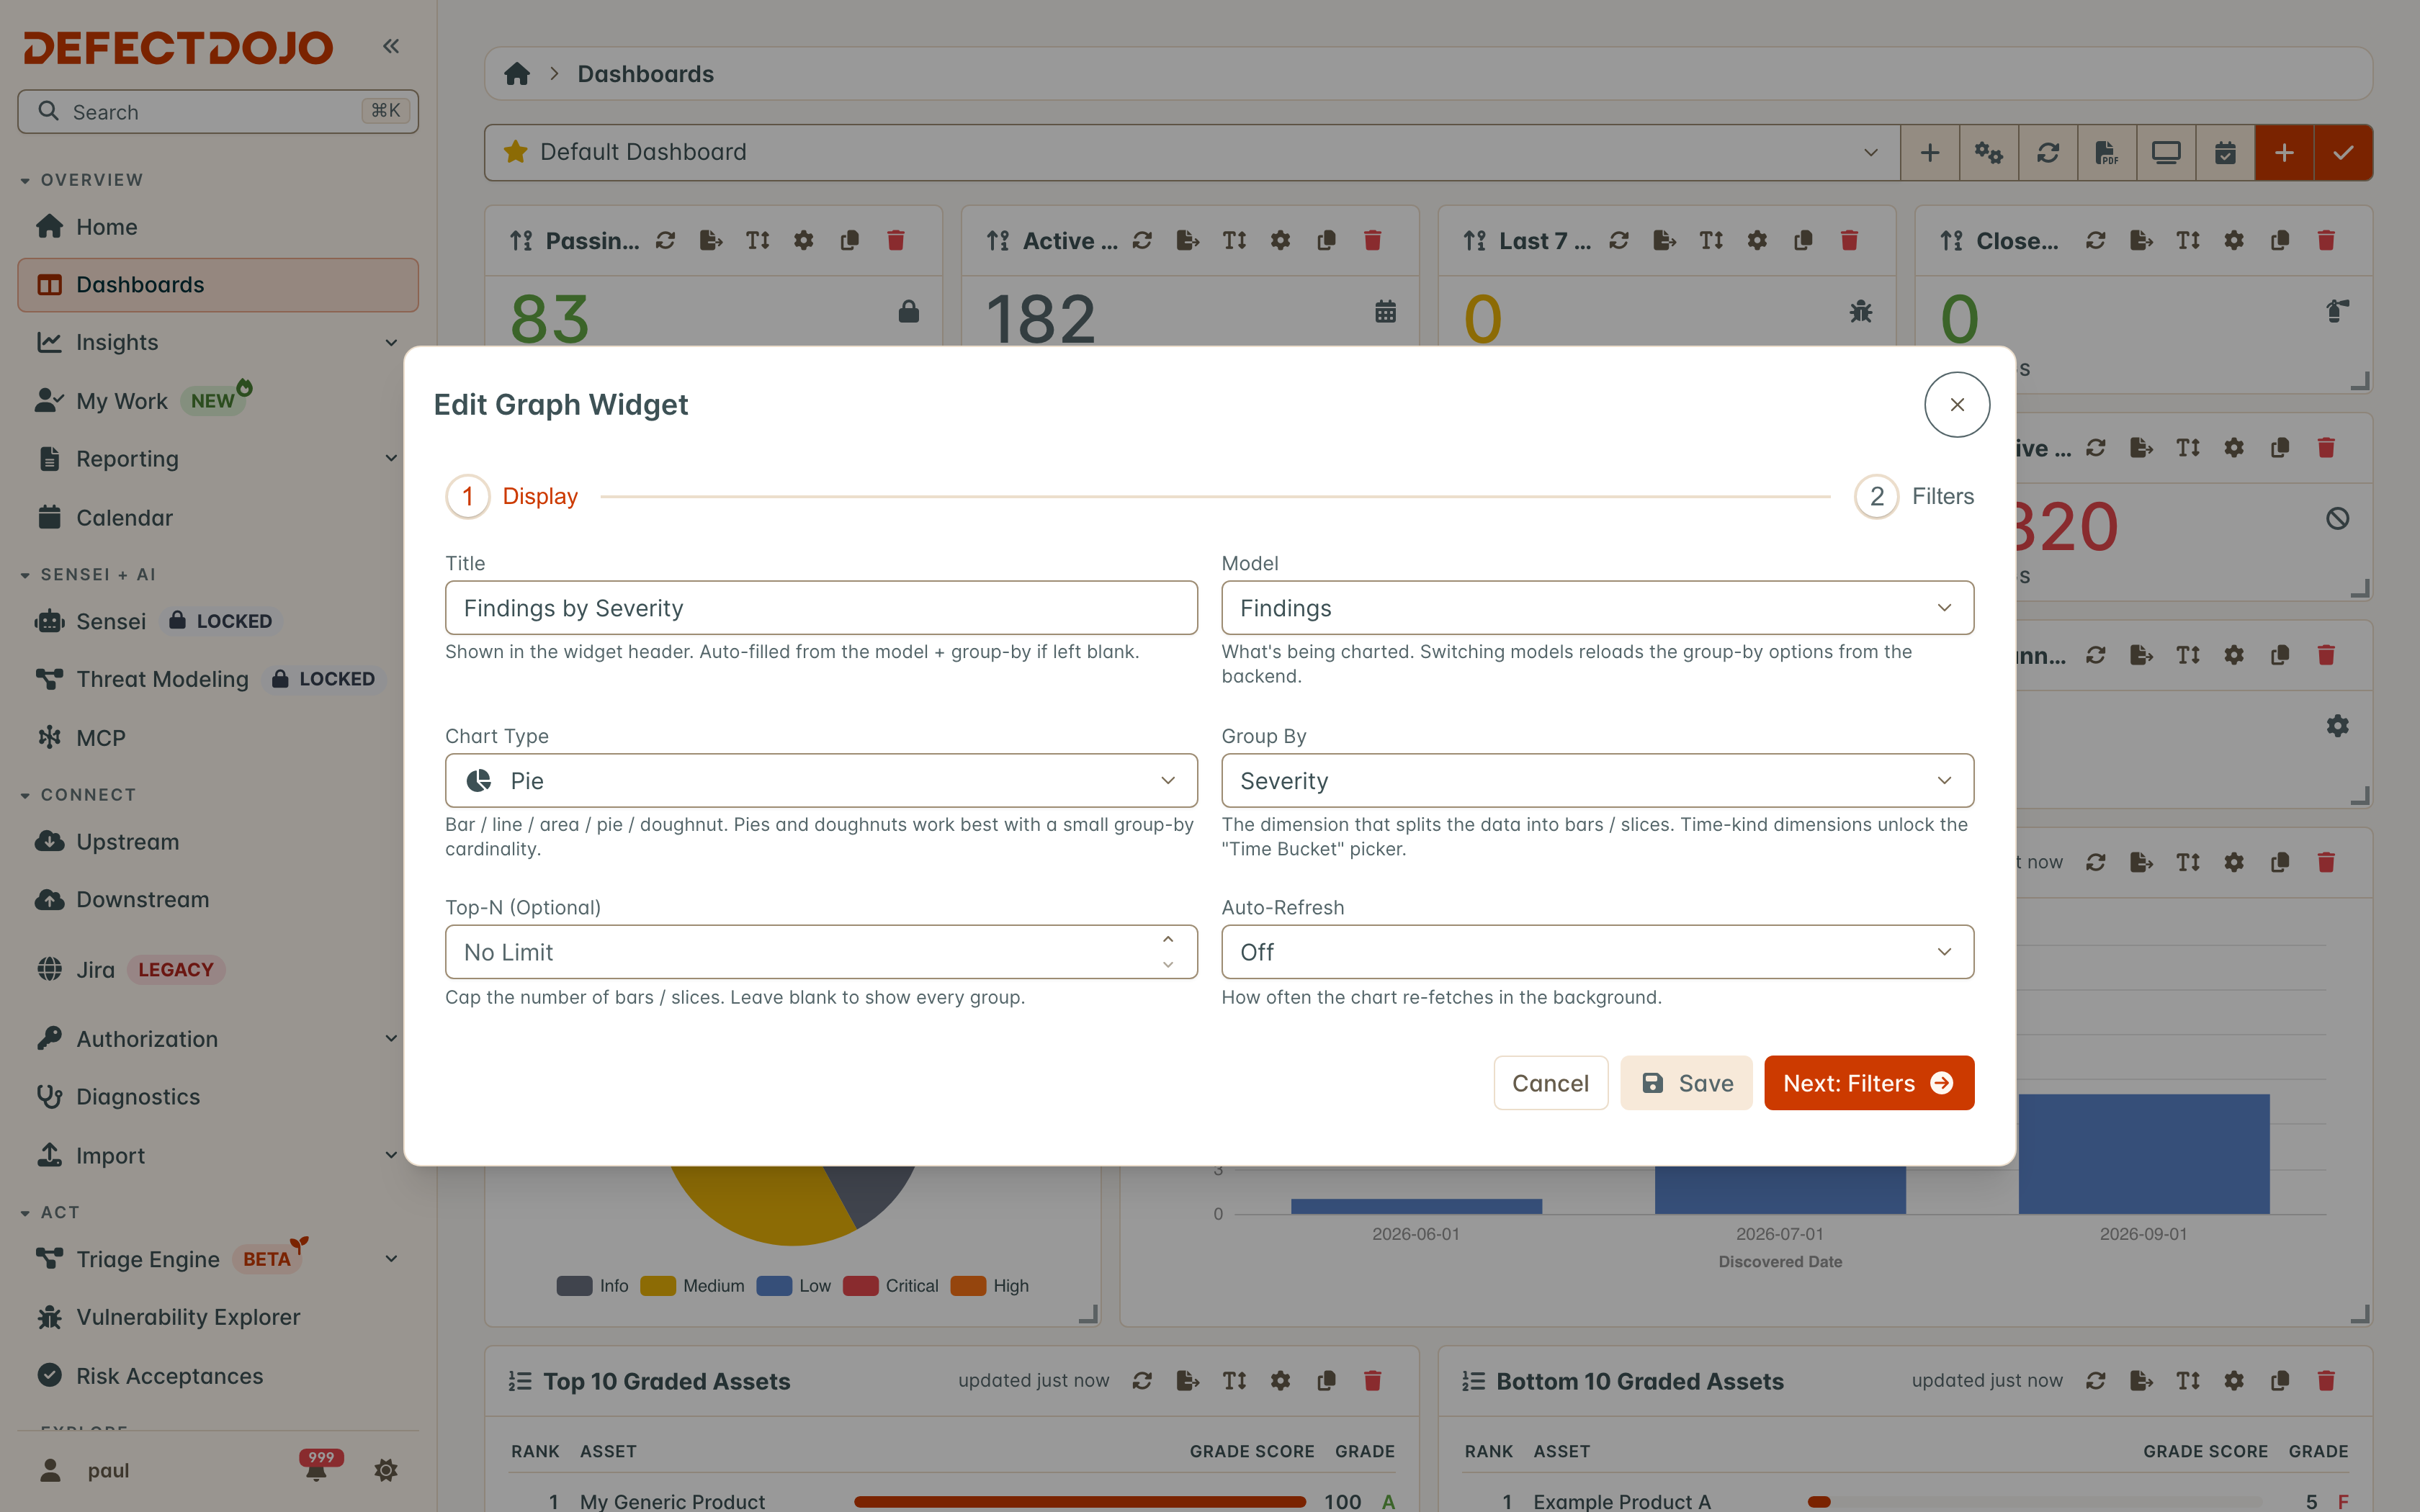Open the Auto-Refresh dropdown showing Off
The height and width of the screenshot is (1512, 2420).
[1597, 952]
